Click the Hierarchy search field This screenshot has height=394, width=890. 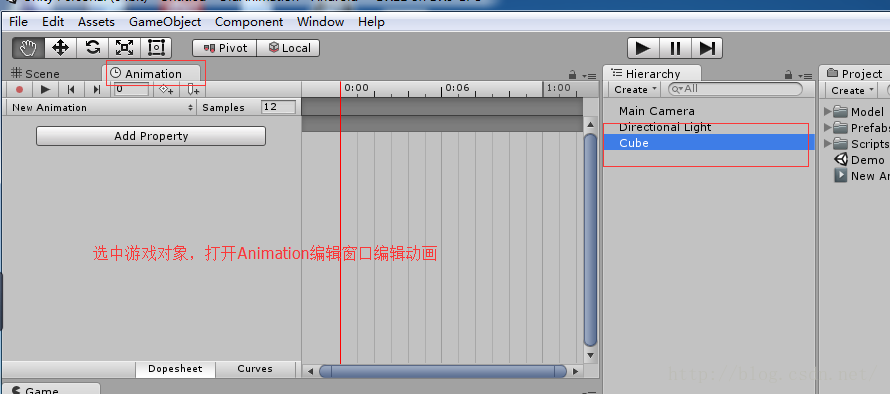click(x=735, y=89)
